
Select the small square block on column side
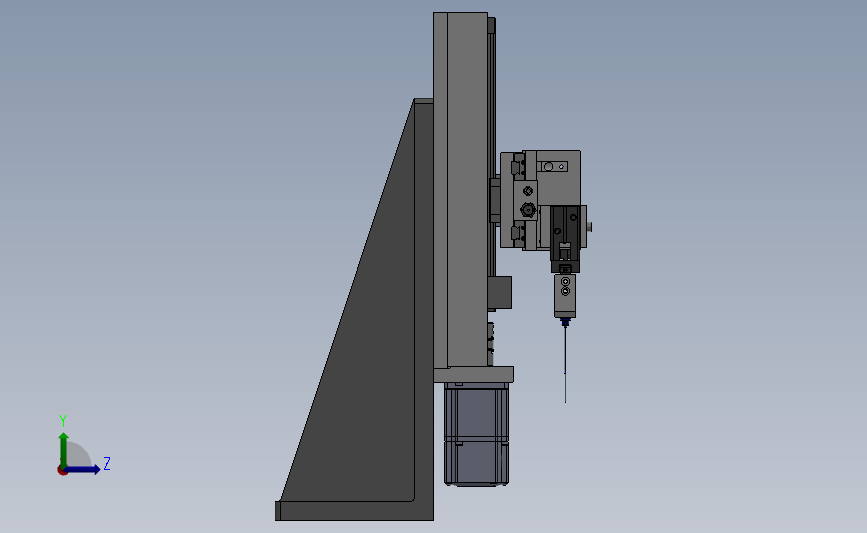coord(500,292)
